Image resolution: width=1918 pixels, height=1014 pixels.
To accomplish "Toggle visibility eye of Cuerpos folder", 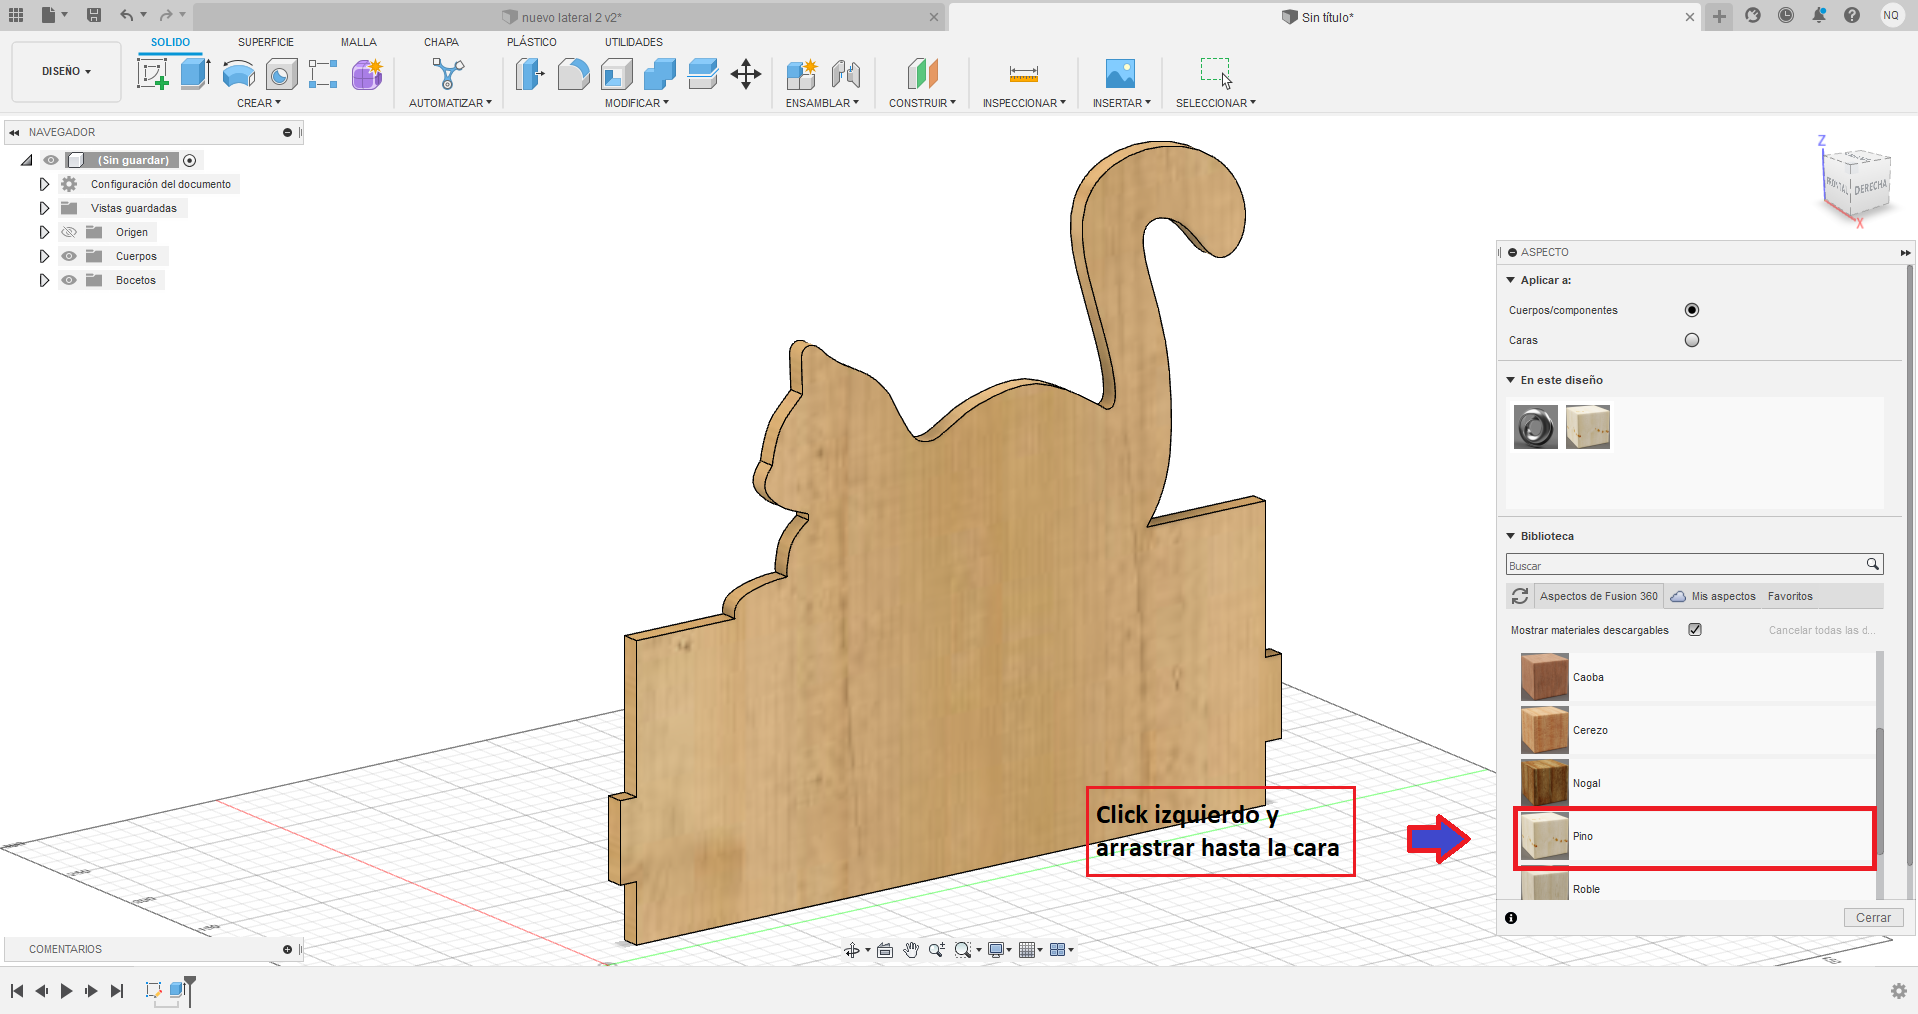I will tap(69, 256).
